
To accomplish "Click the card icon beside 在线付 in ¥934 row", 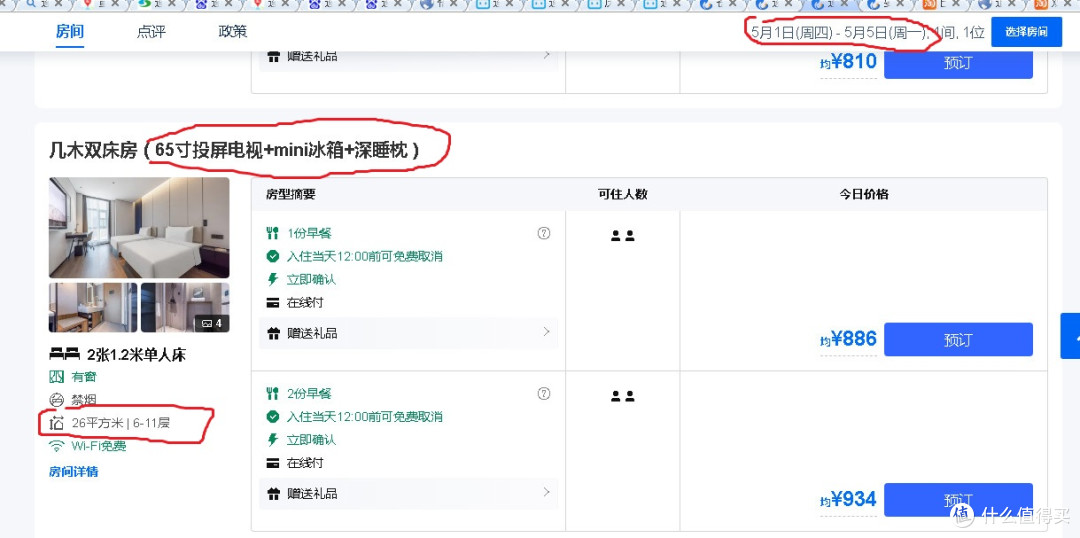I will tap(273, 463).
